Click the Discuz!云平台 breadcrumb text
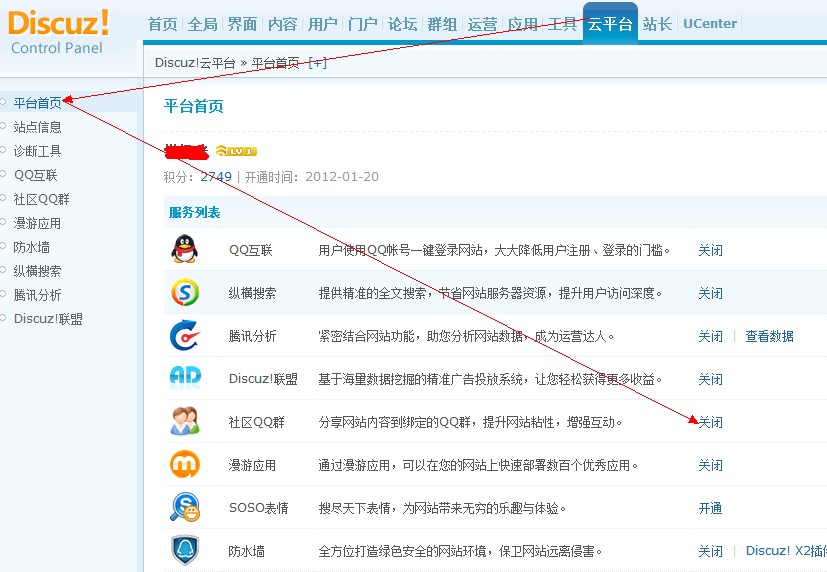Screen dimensions: 827x572 (195, 63)
